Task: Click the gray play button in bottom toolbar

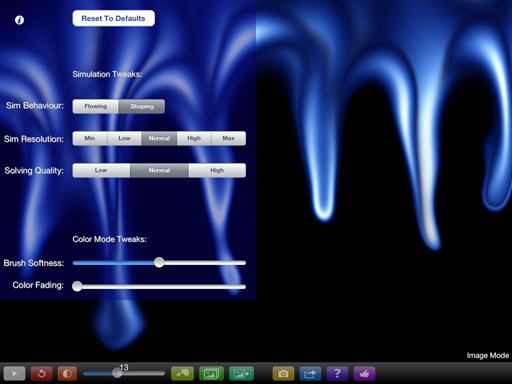Action: point(14,373)
